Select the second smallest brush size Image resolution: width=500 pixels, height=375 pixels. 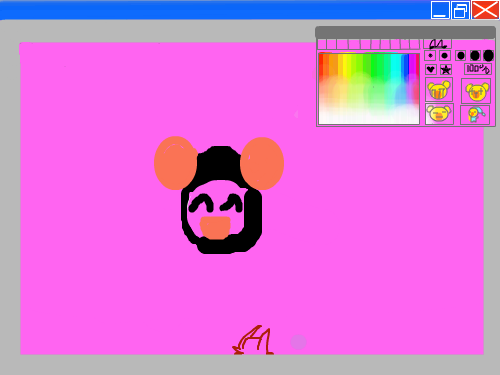pyautogui.click(x=444, y=56)
